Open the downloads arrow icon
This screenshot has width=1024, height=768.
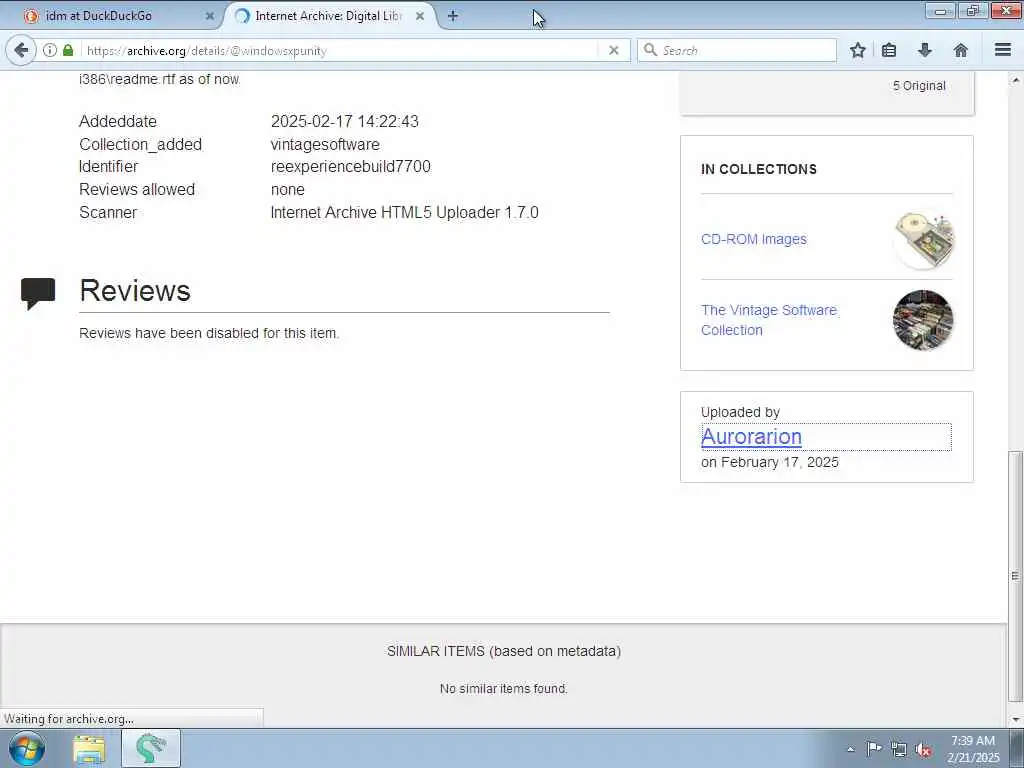925,50
